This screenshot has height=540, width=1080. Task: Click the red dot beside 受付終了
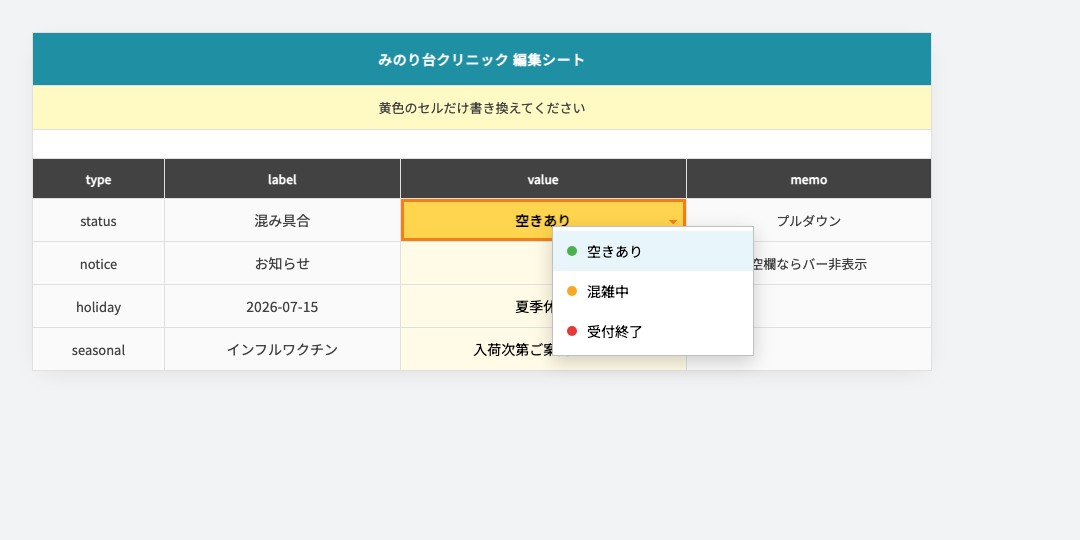(x=572, y=331)
